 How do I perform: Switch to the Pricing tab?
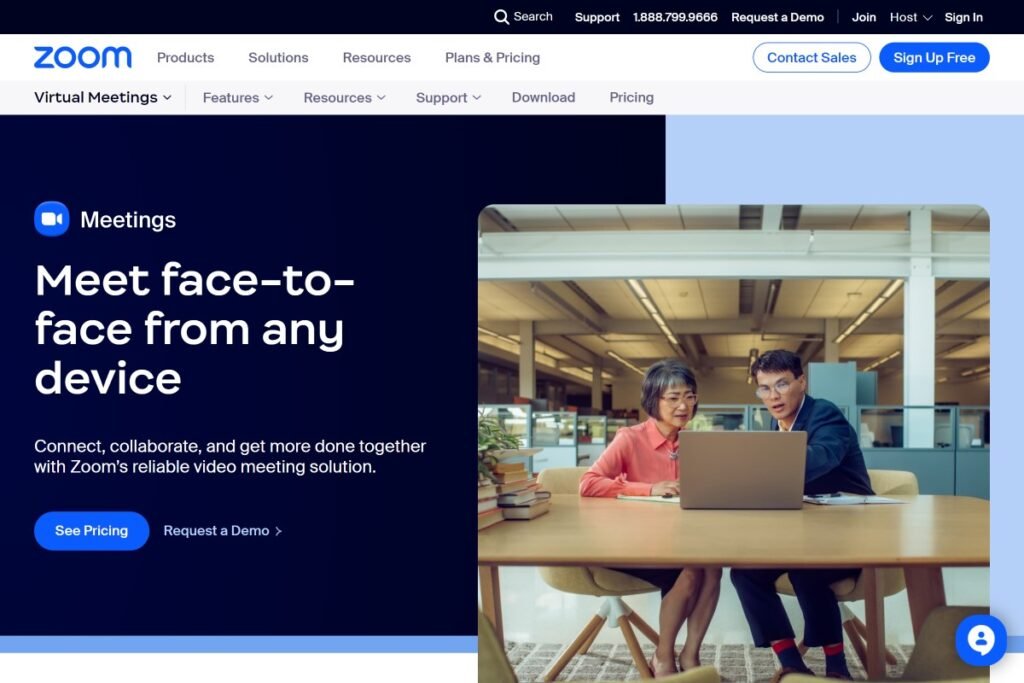pos(631,97)
